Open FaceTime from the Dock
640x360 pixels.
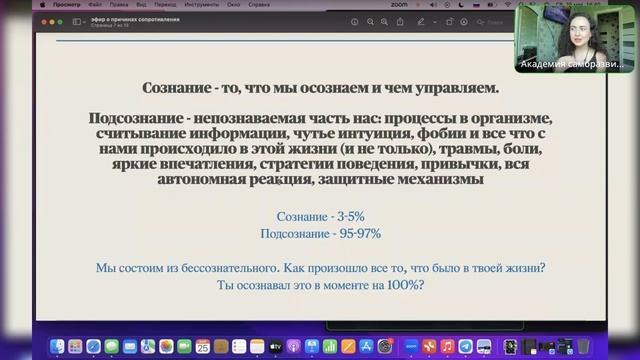(184, 347)
